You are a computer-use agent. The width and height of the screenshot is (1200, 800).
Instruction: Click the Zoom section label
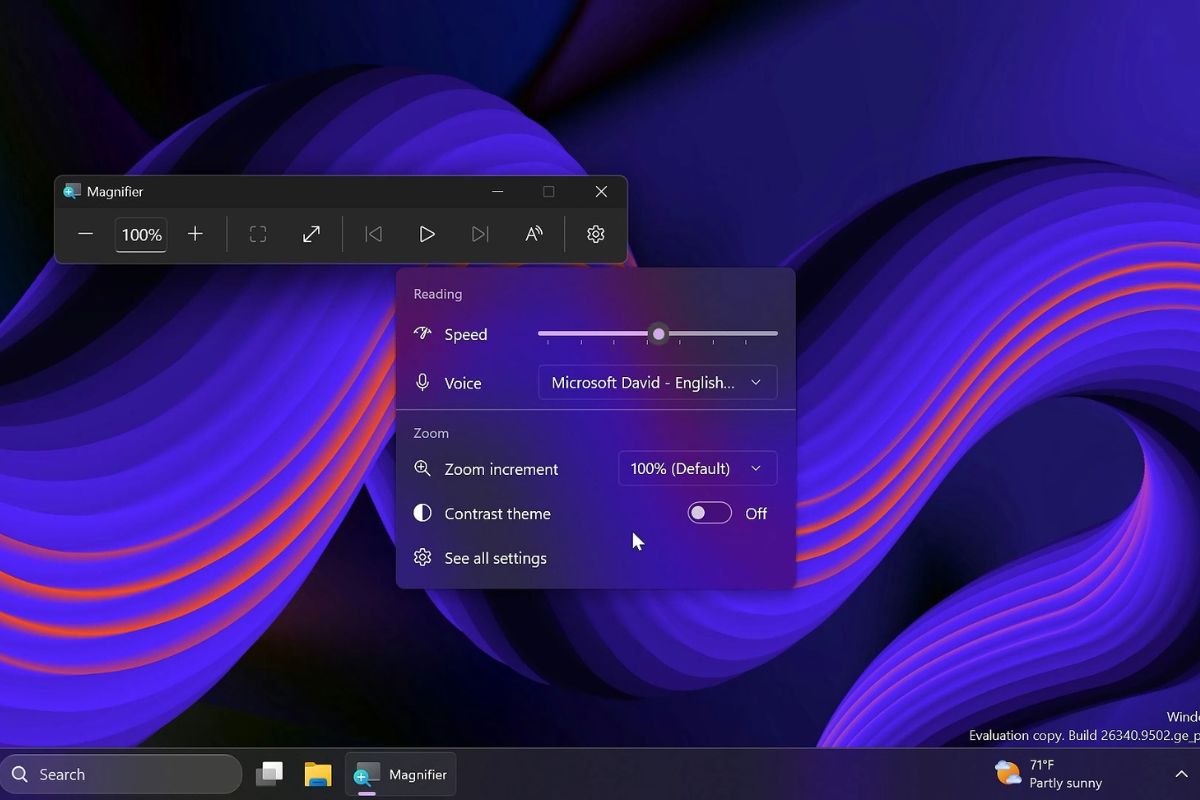(431, 433)
